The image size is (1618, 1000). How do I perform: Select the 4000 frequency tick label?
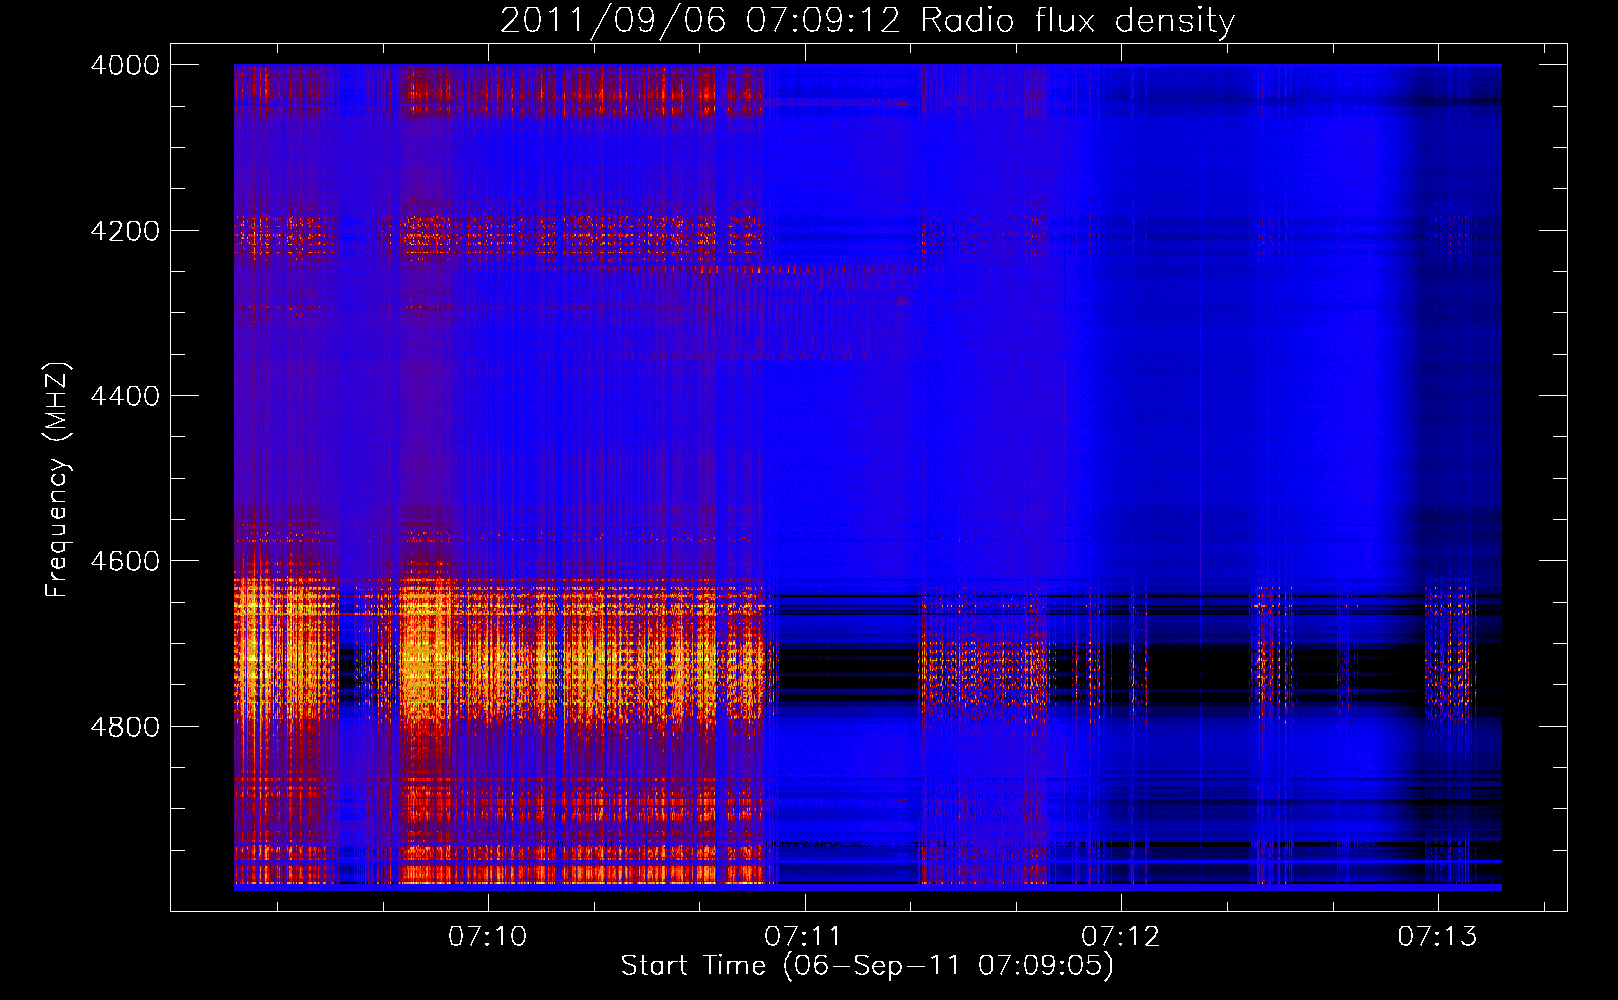[x=125, y=65]
